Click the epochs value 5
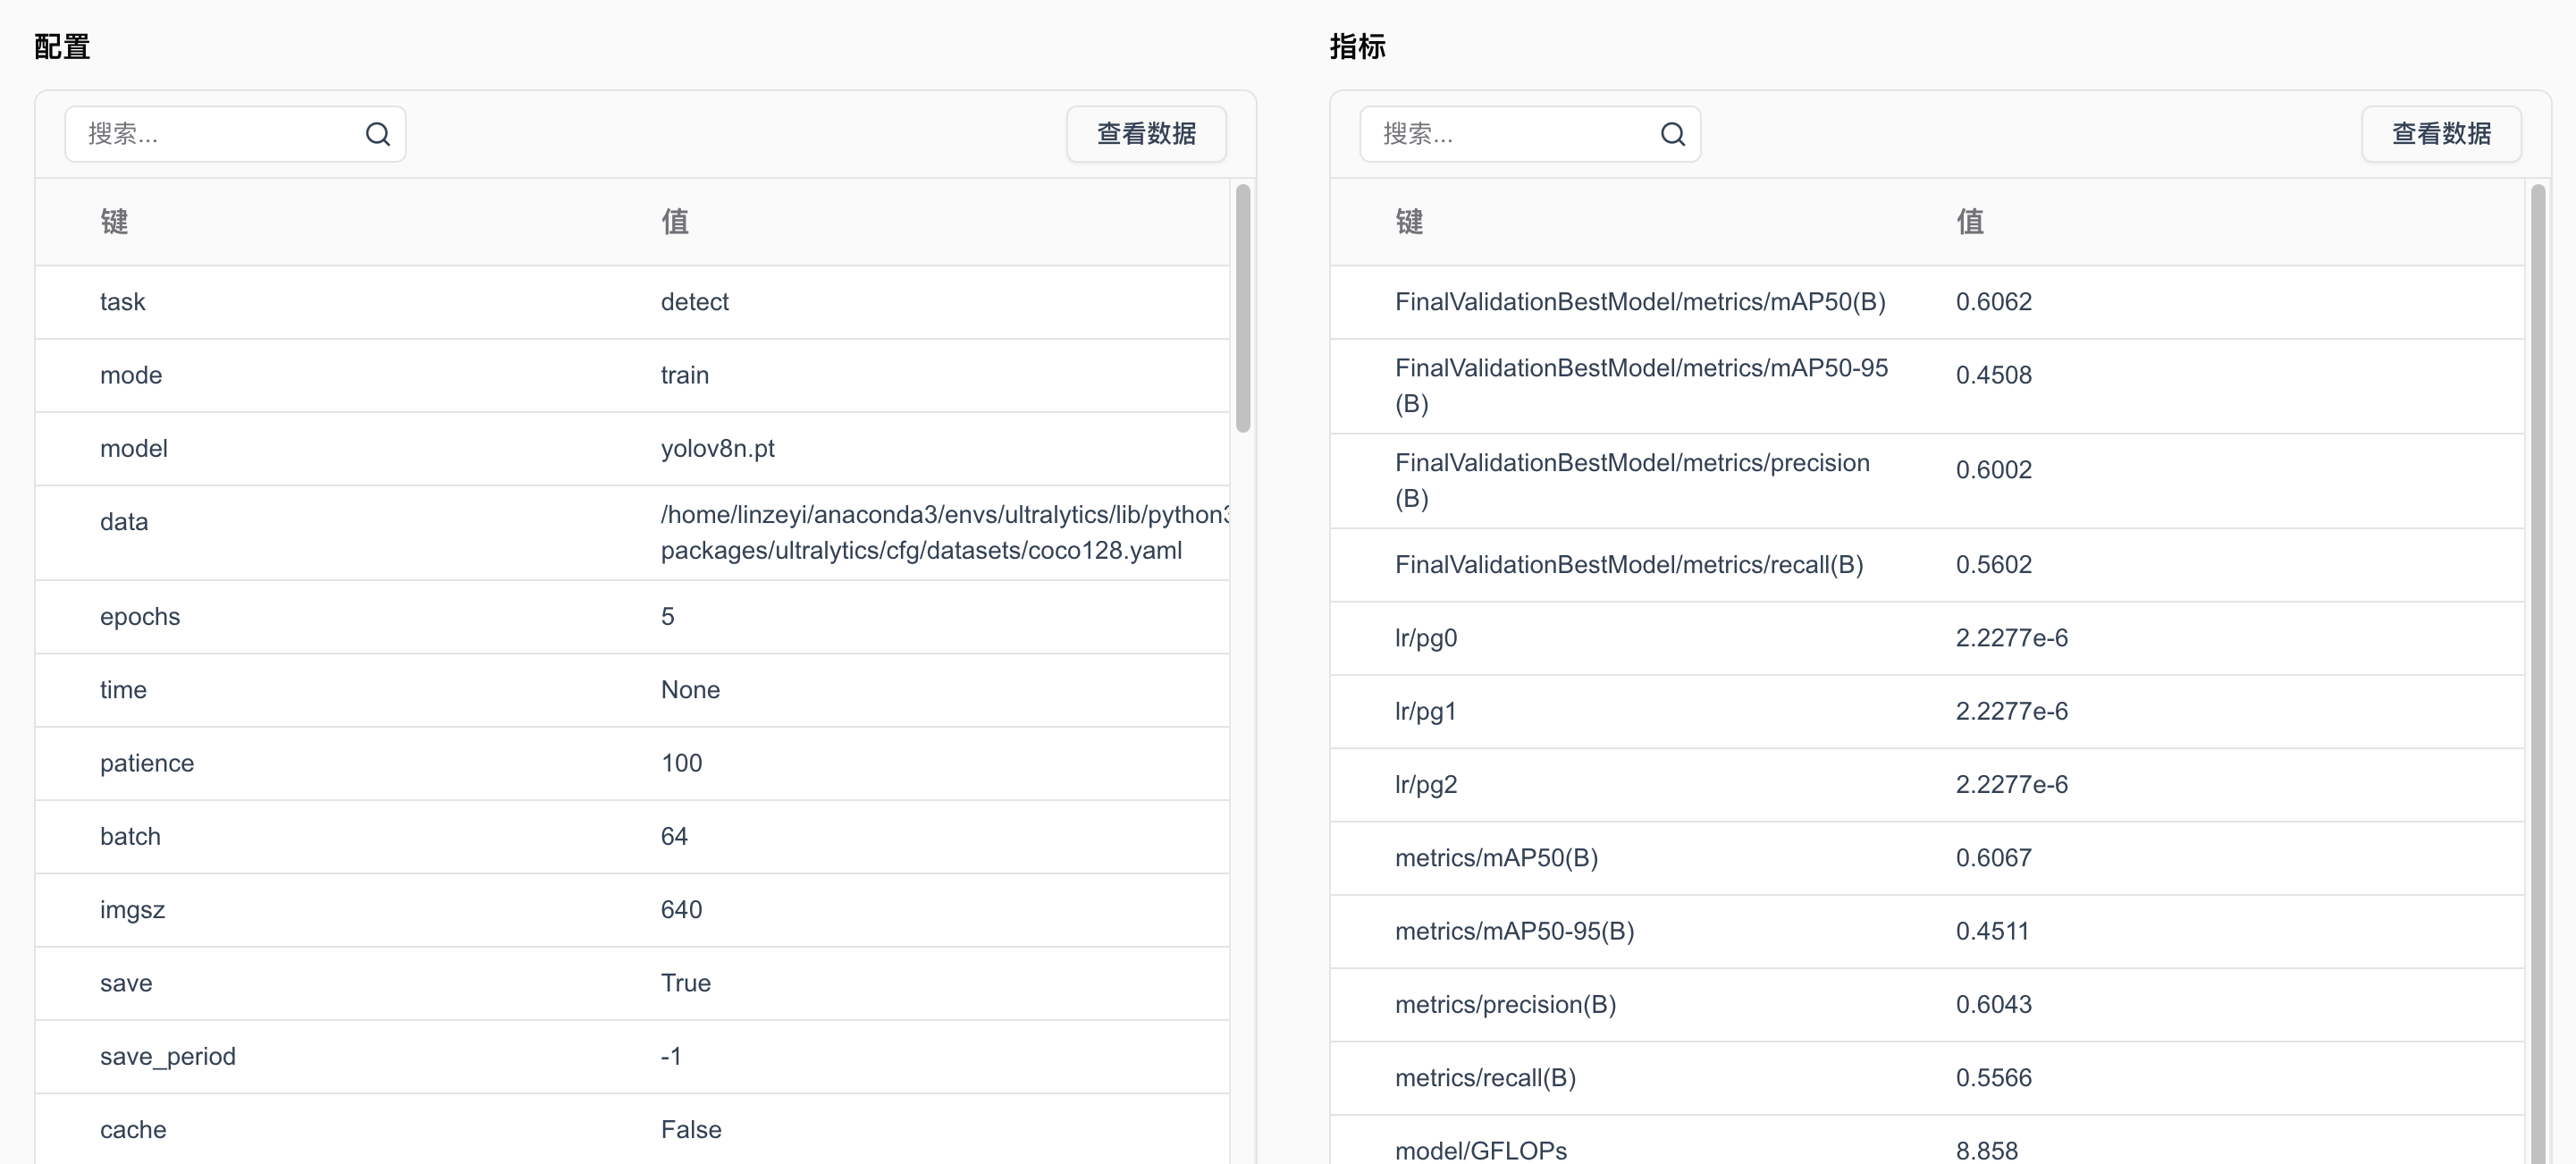Image resolution: width=2576 pixels, height=1164 pixels. pyautogui.click(x=667, y=616)
